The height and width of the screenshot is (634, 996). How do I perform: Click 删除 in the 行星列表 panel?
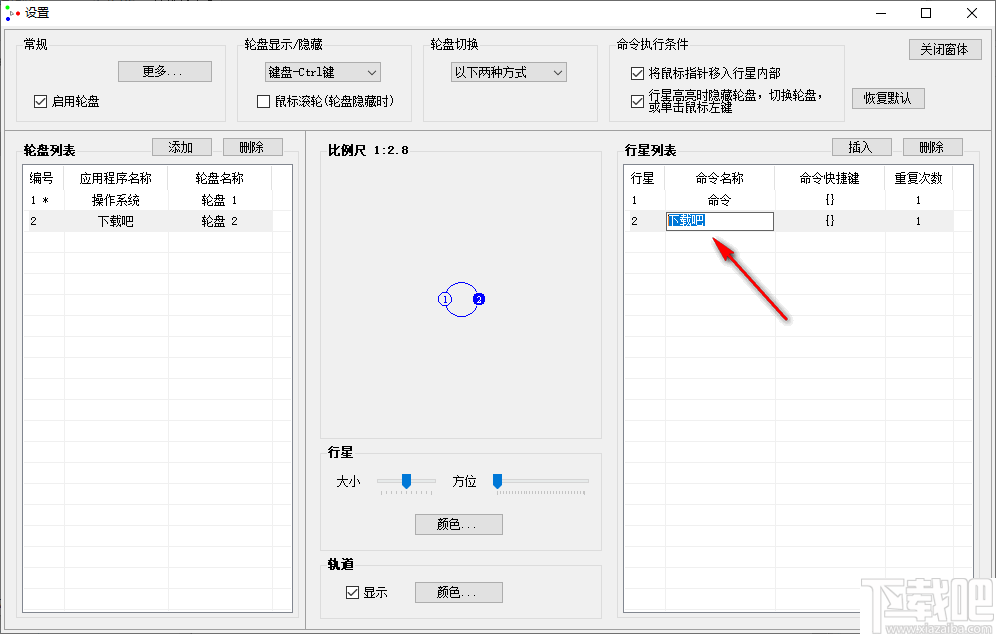pos(932,146)
